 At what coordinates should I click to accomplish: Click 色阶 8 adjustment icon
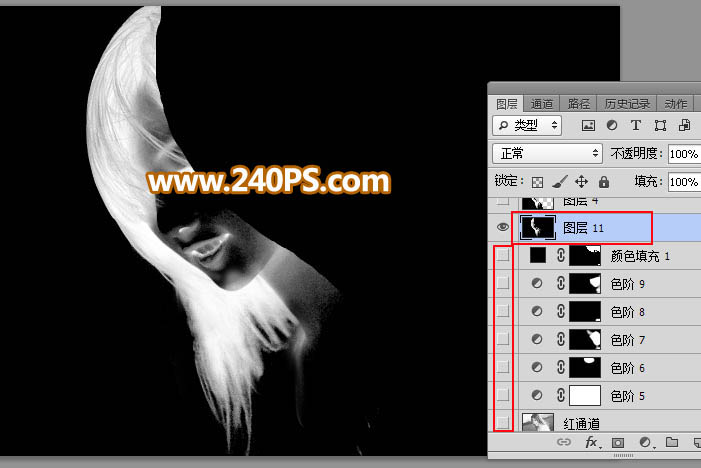coord(537,311)
